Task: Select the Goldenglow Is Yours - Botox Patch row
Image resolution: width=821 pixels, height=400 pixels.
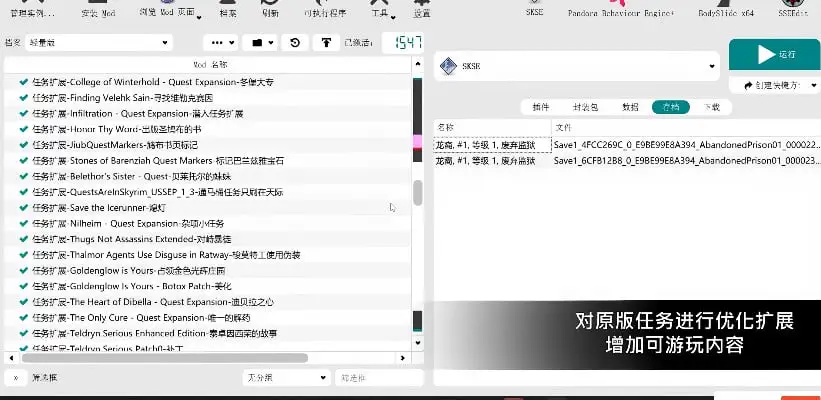Action: (x=207, y=286)
